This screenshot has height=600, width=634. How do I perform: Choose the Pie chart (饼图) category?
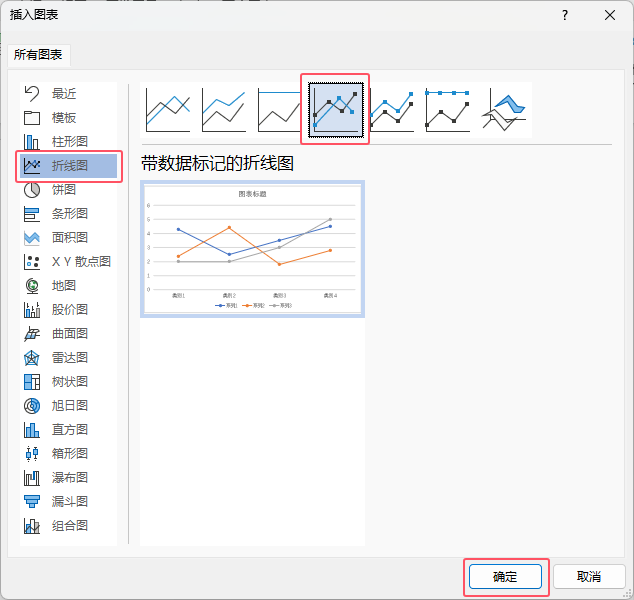[x=68, y=190]
